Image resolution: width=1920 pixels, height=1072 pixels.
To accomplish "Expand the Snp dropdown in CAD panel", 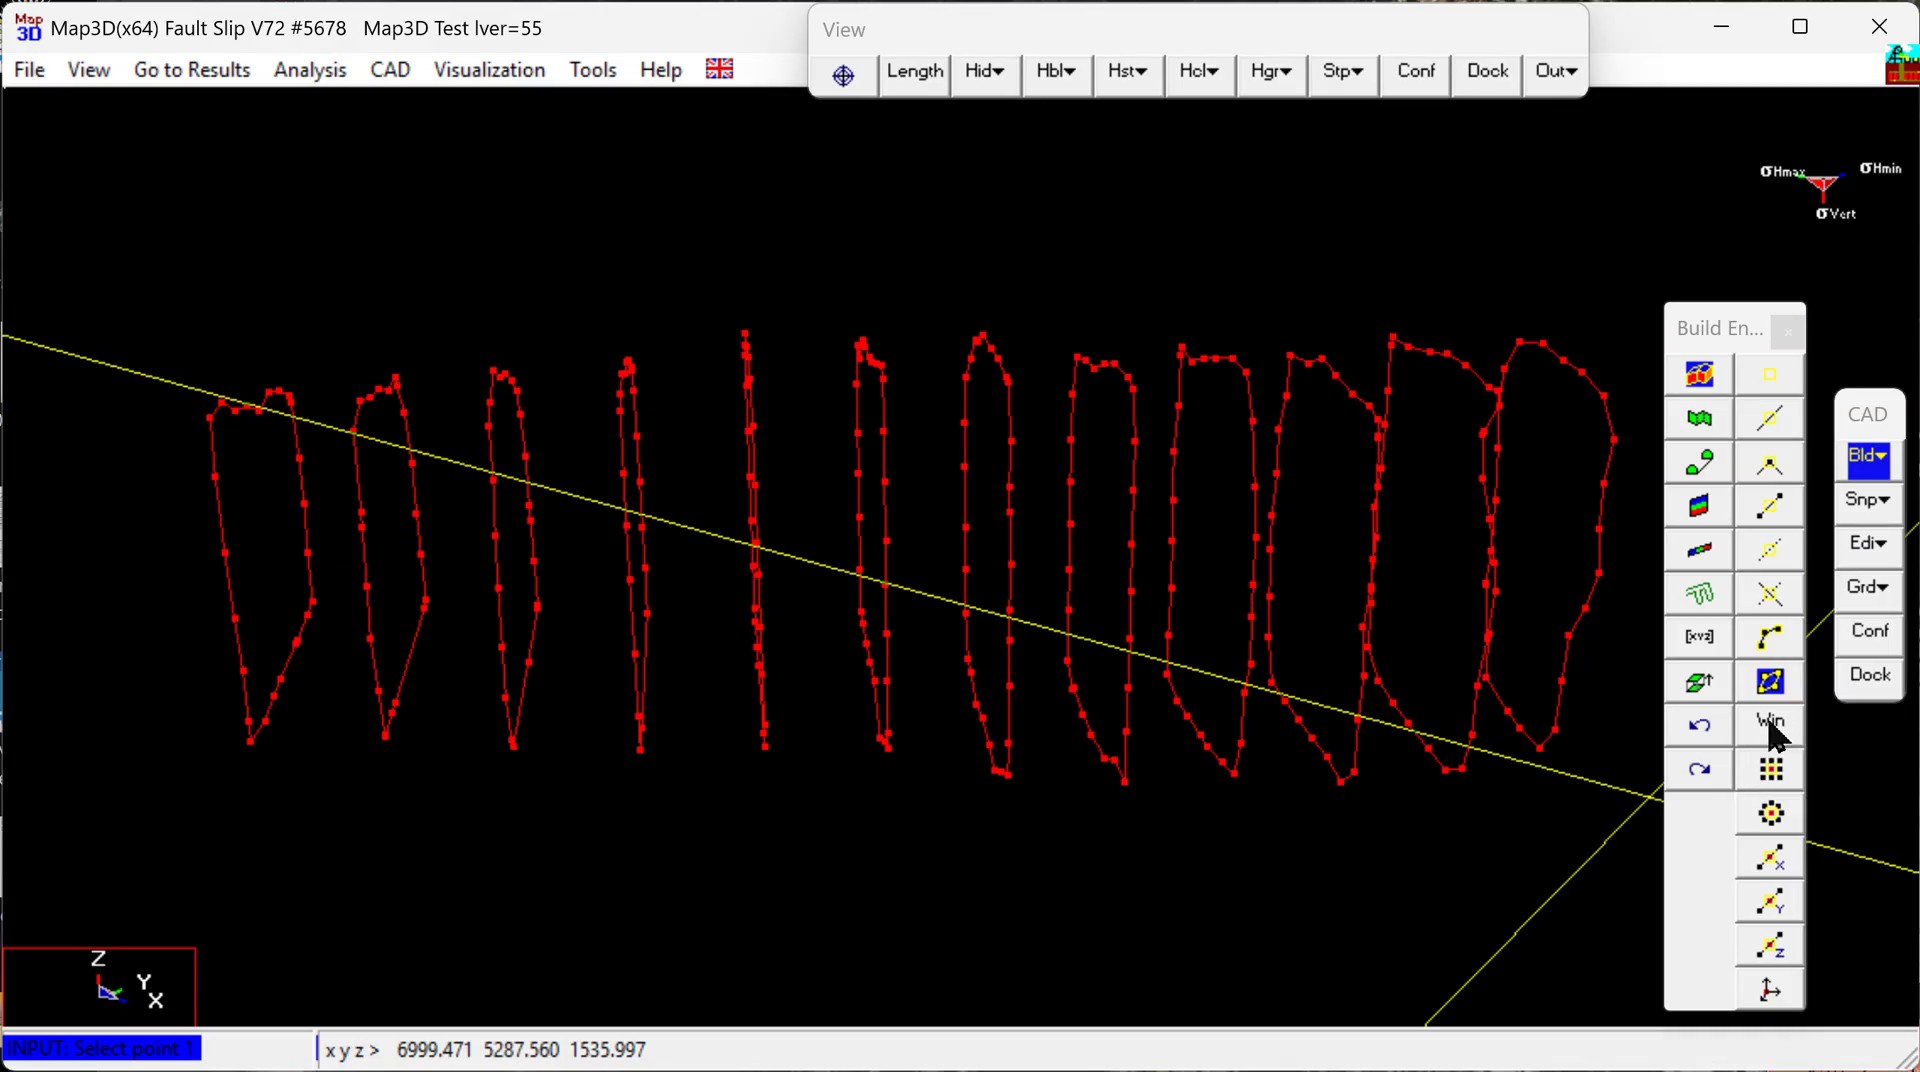I will pos(1868,500).
